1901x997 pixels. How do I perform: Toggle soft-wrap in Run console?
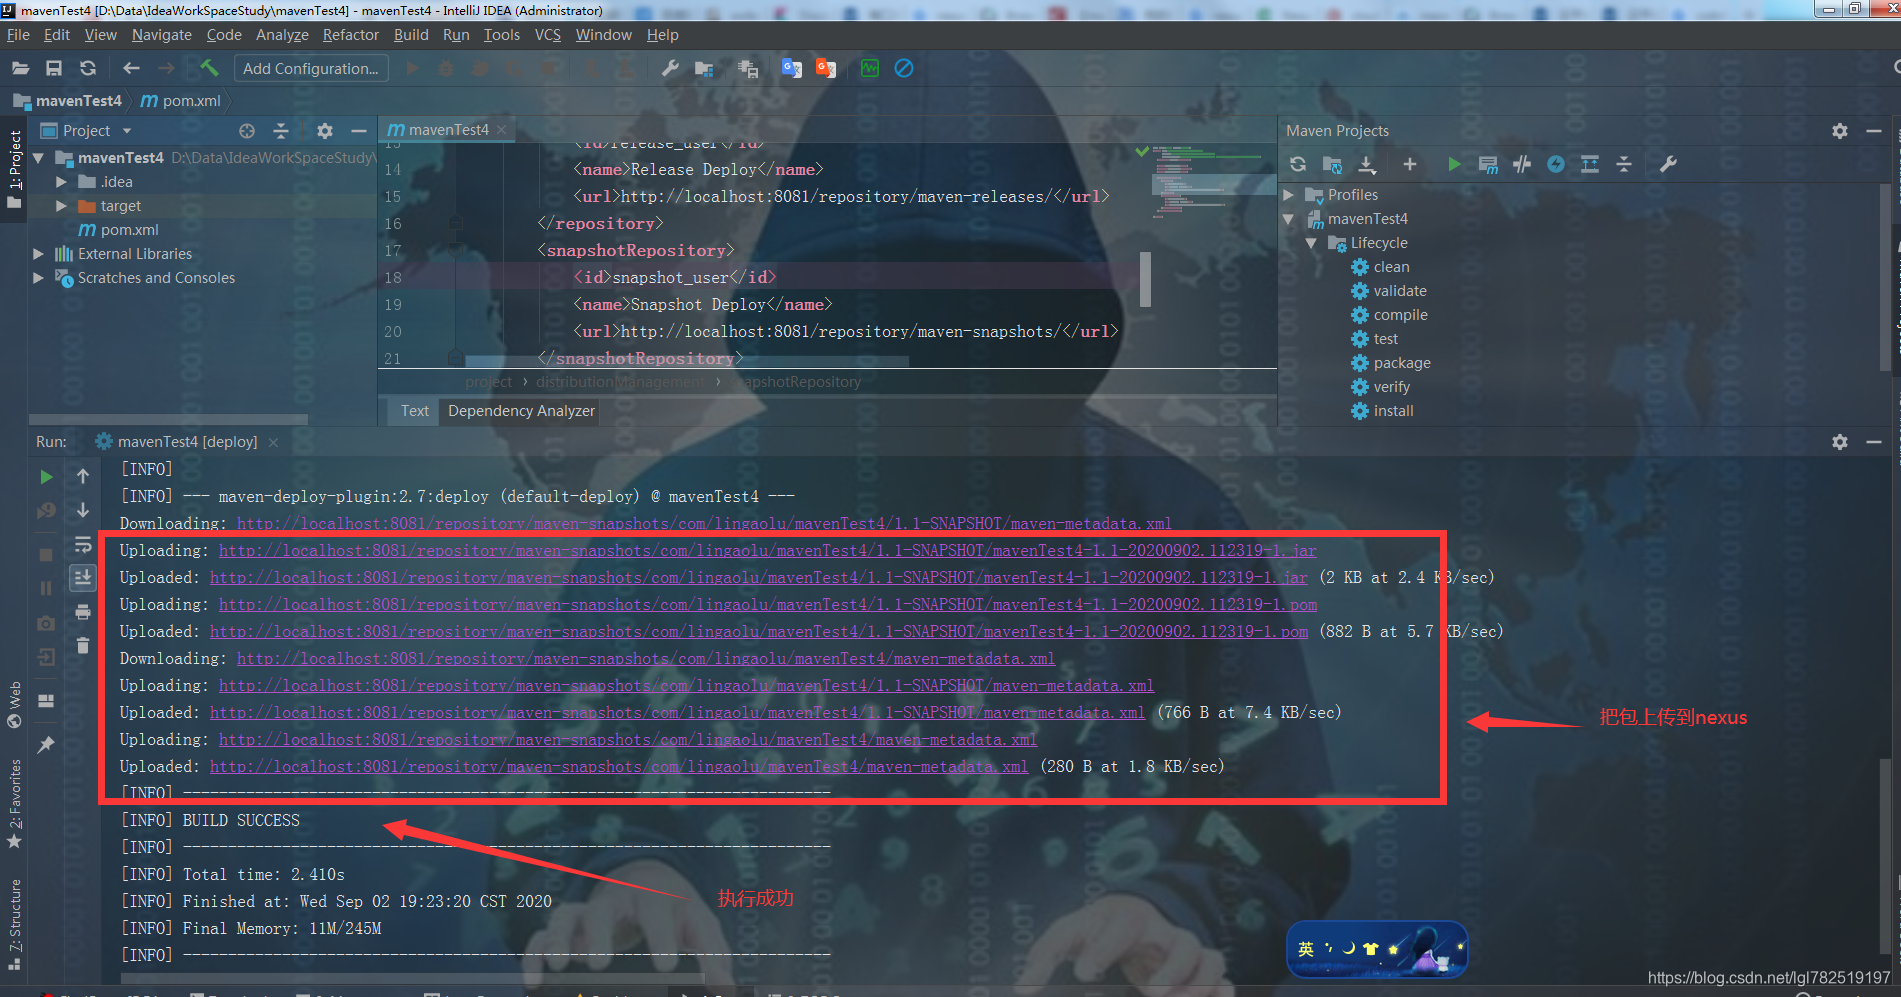pyautogui.click(x=83, y=544)
